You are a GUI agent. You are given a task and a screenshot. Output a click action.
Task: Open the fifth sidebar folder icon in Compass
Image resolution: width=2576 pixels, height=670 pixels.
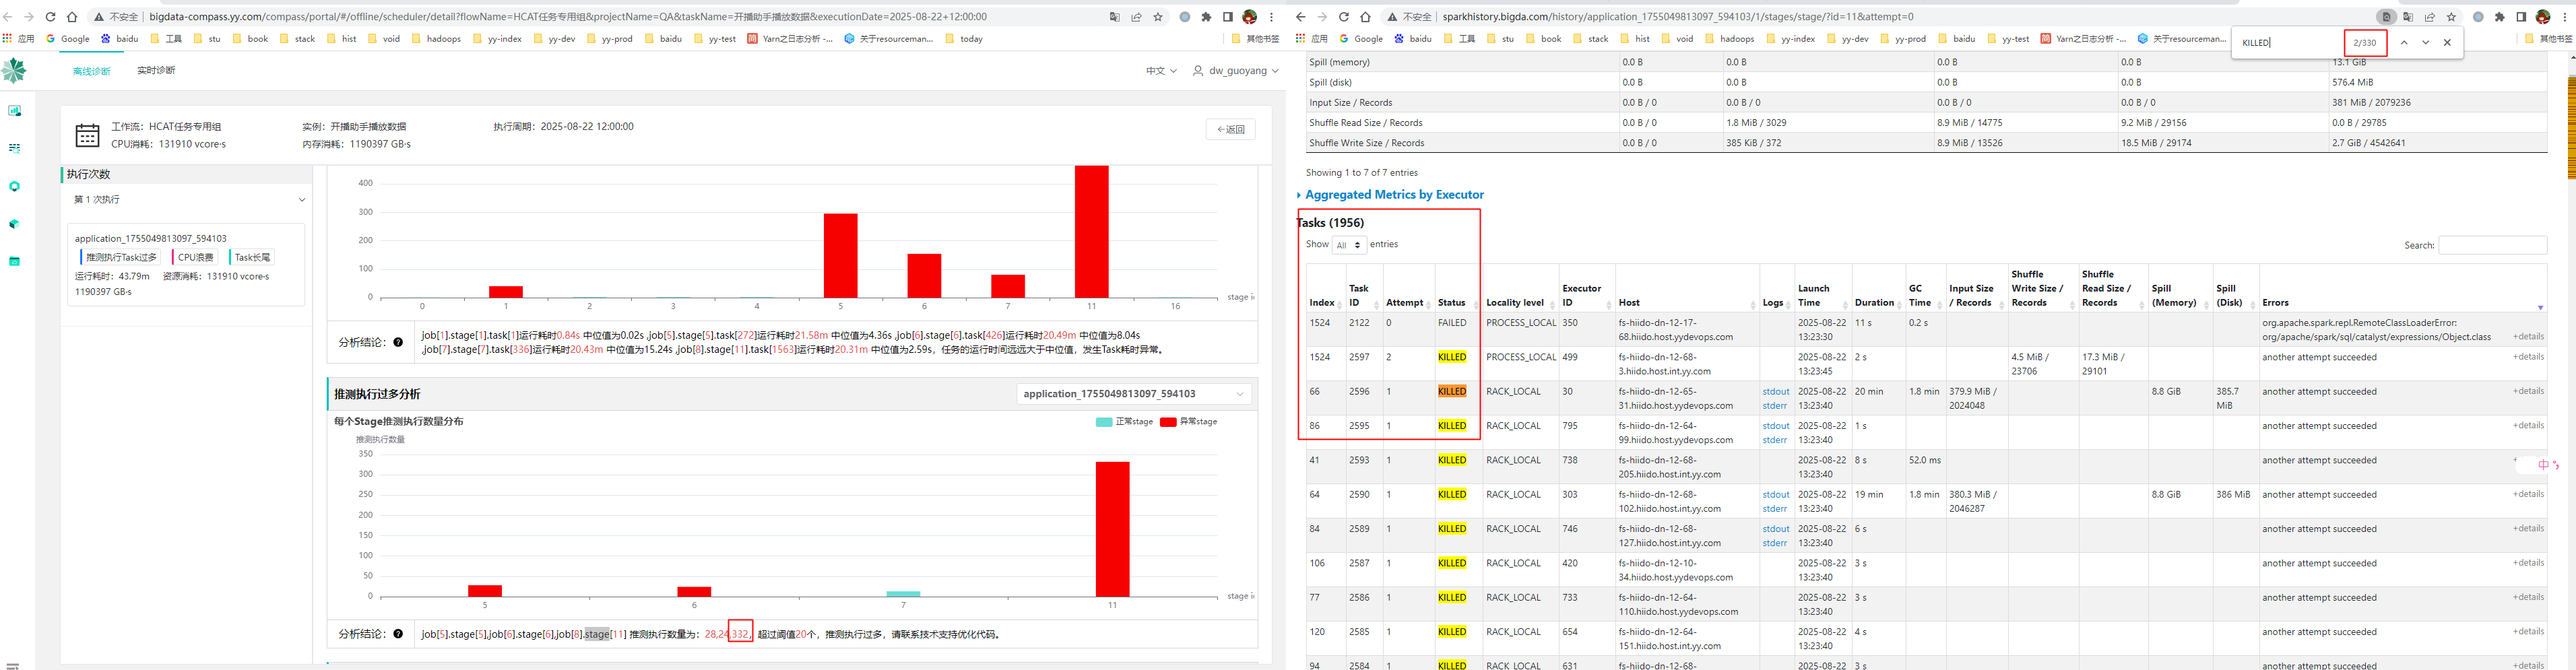coord(14,261)
